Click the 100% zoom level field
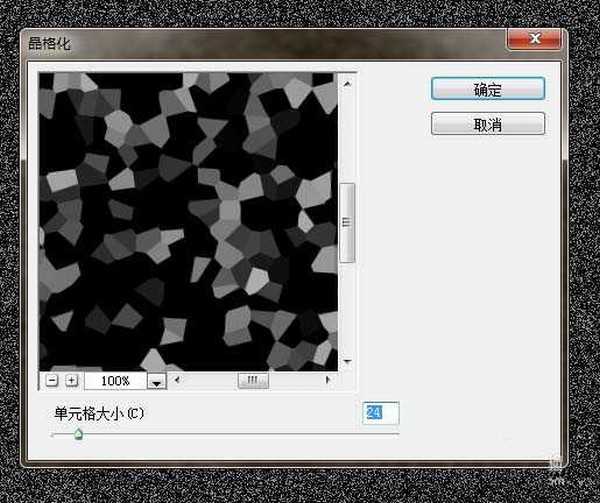 pyautogui.click(x=115, y=381)
